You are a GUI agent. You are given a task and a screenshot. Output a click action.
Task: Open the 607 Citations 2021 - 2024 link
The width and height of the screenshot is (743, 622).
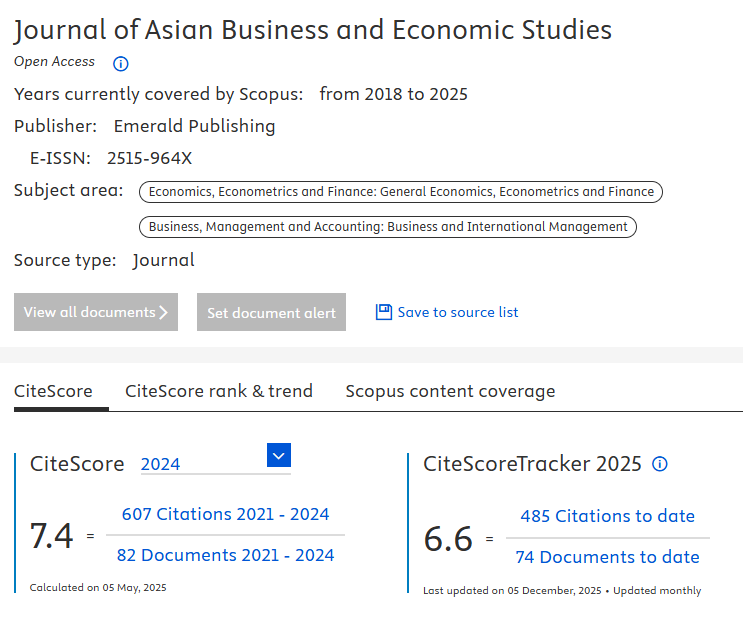pos(225,514)
